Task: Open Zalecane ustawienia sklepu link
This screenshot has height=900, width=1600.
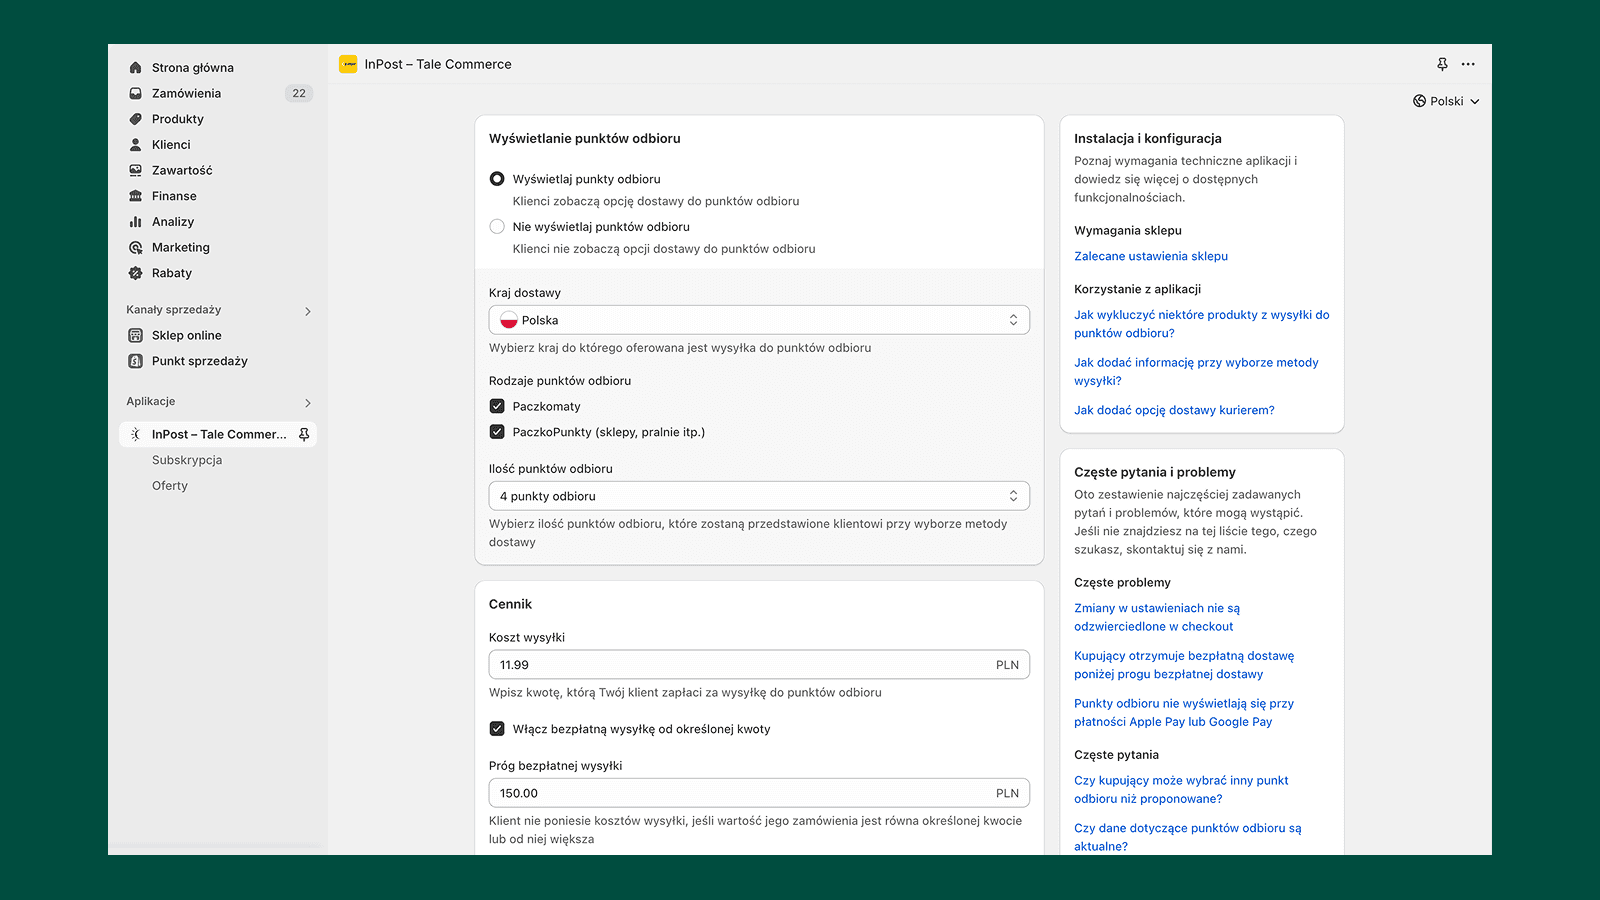Action: pyautogui.click(x=1151, y=256)
